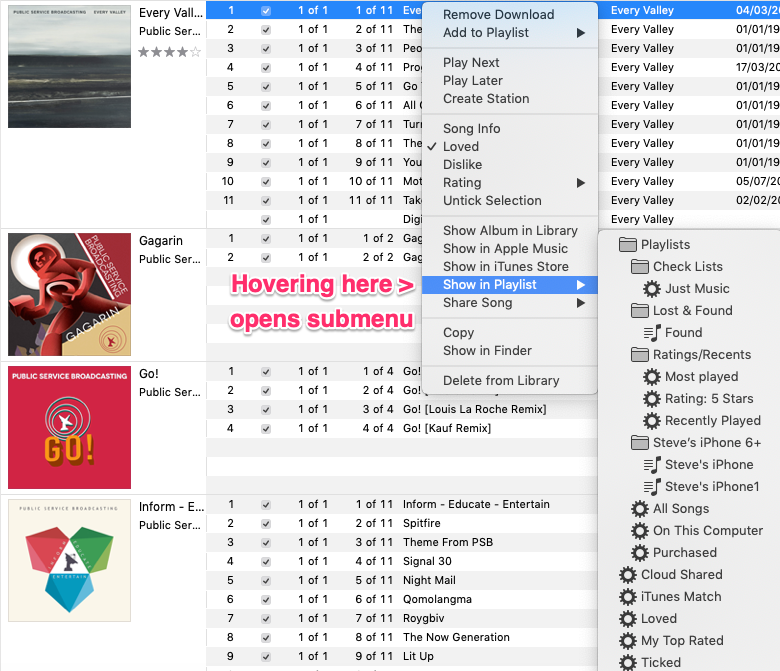This screenshot has height=671, width=780.
Task: Click the iTunes Match gear icon
Action: (x=628, y=596)
